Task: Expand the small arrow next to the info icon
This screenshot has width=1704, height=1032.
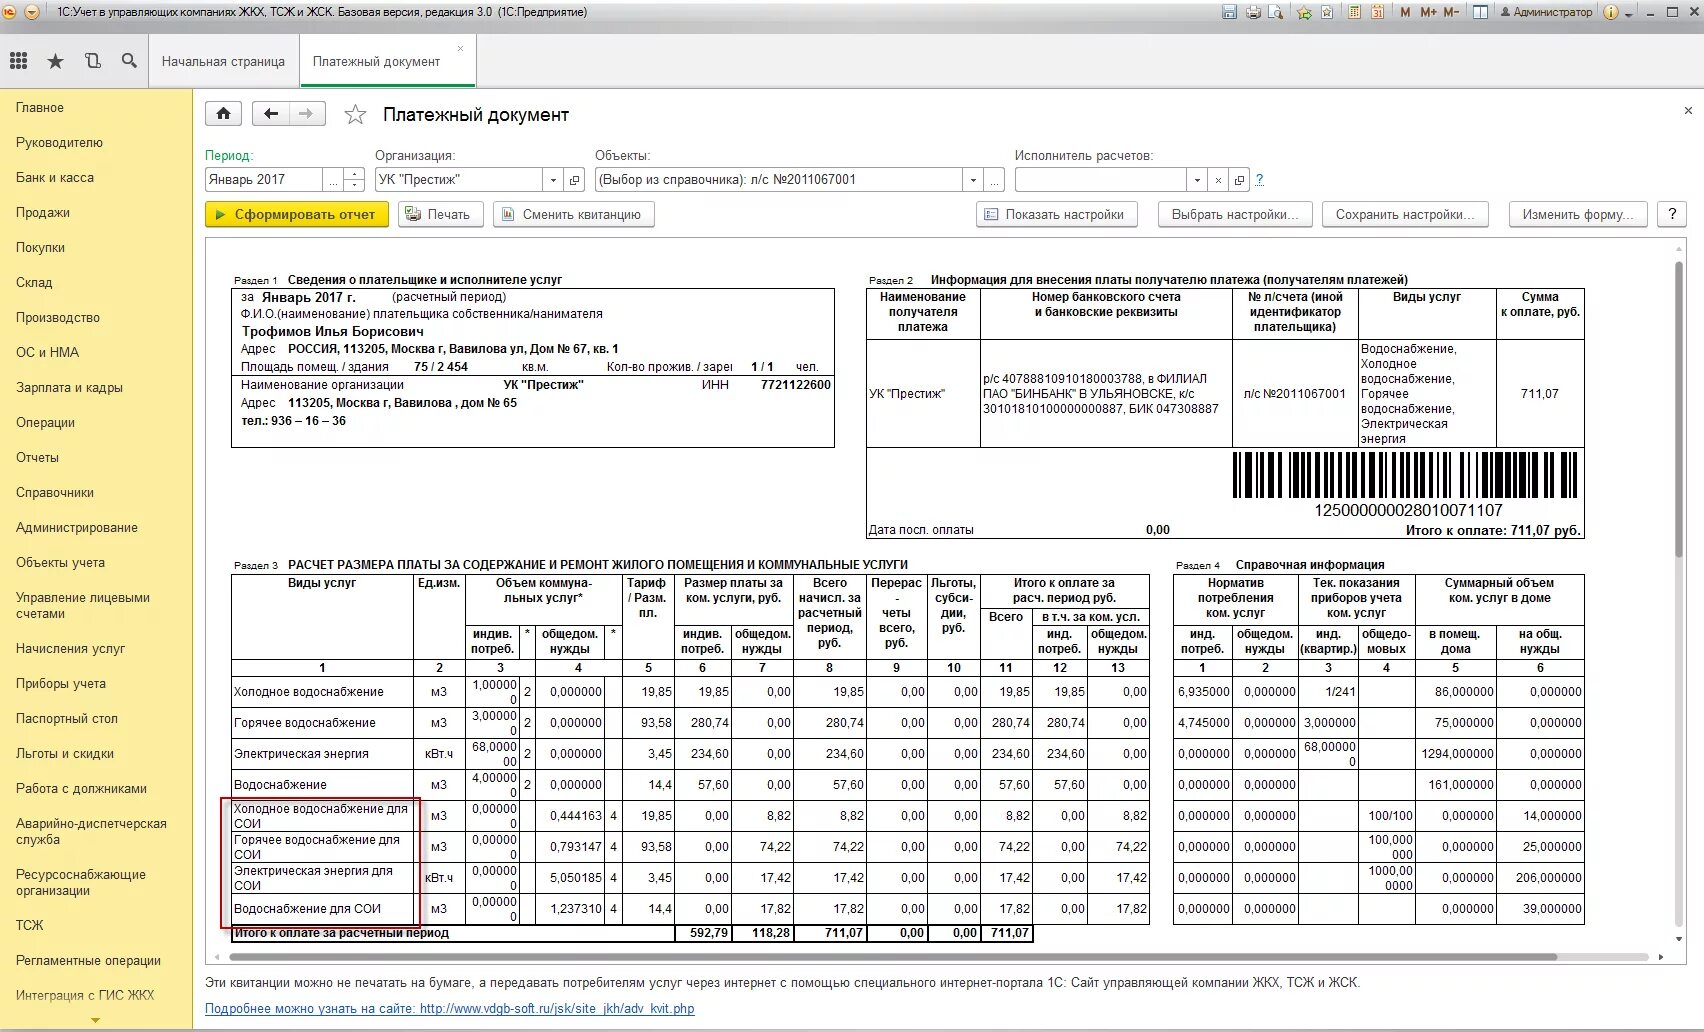Action: tap(1628, 14)
